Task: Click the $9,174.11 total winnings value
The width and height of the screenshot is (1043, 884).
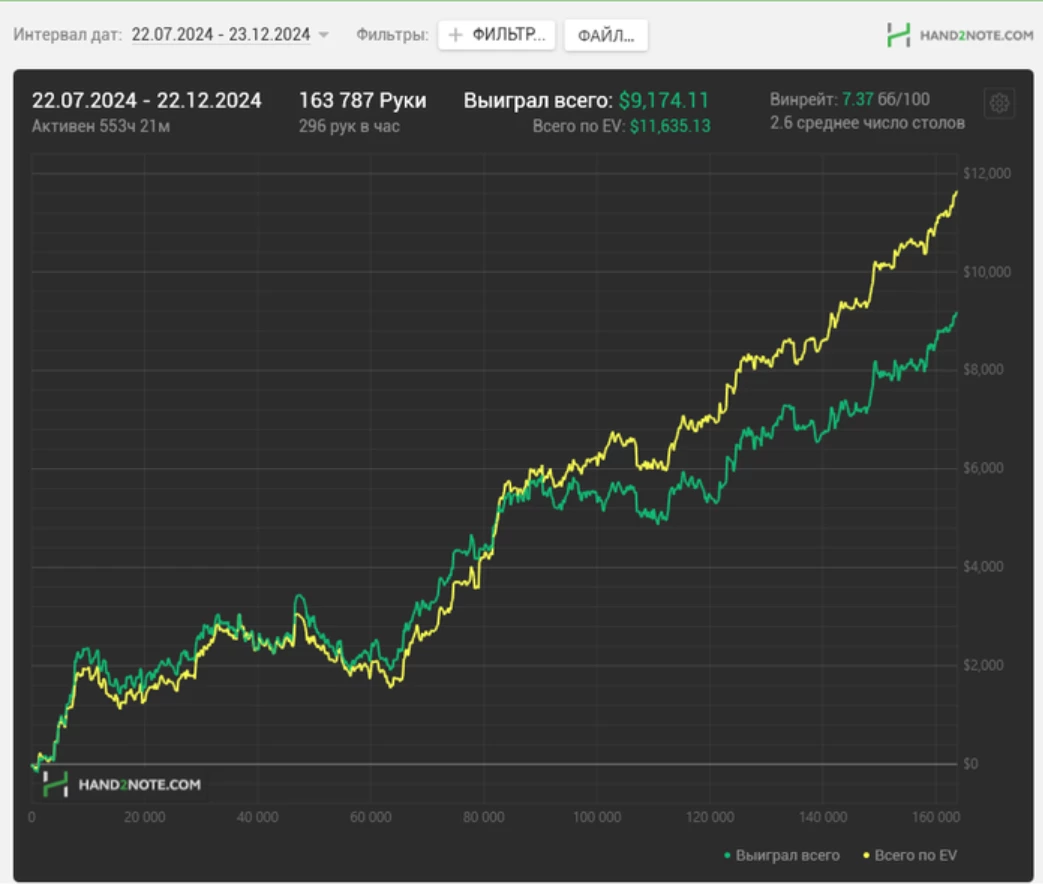Action: [663, 100]
